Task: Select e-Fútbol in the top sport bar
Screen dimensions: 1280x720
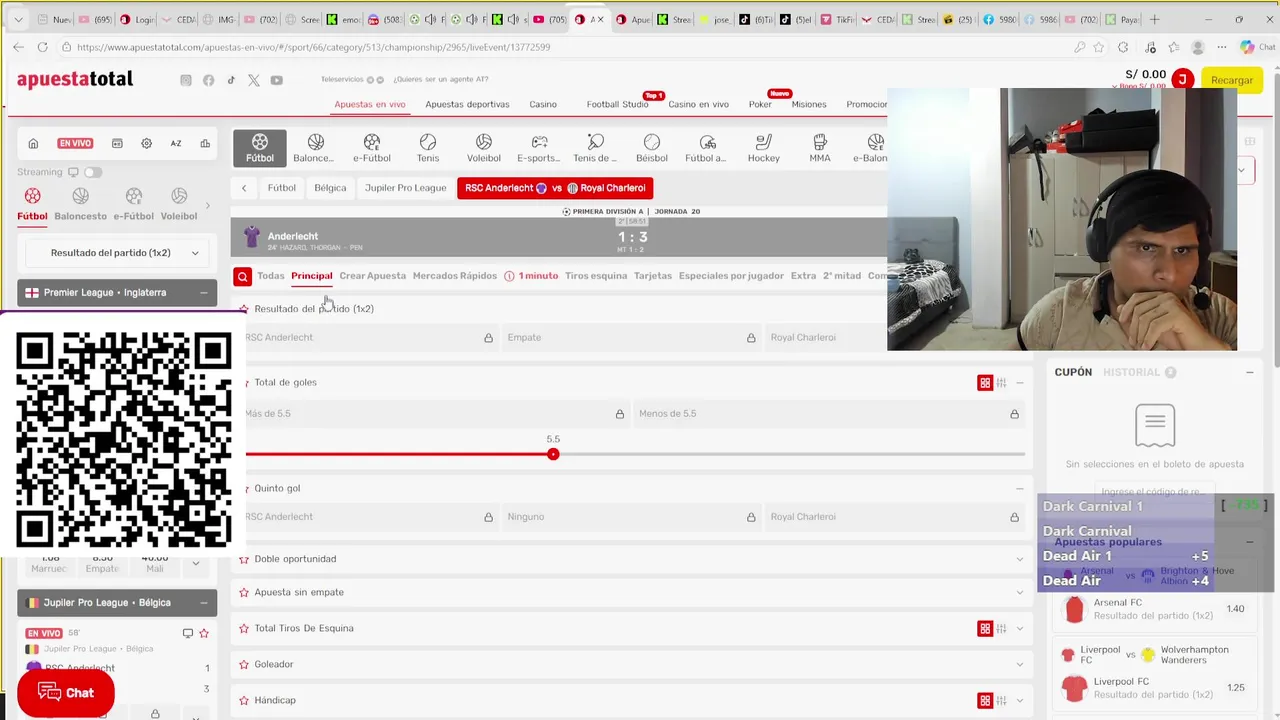Action: (372, 148)
